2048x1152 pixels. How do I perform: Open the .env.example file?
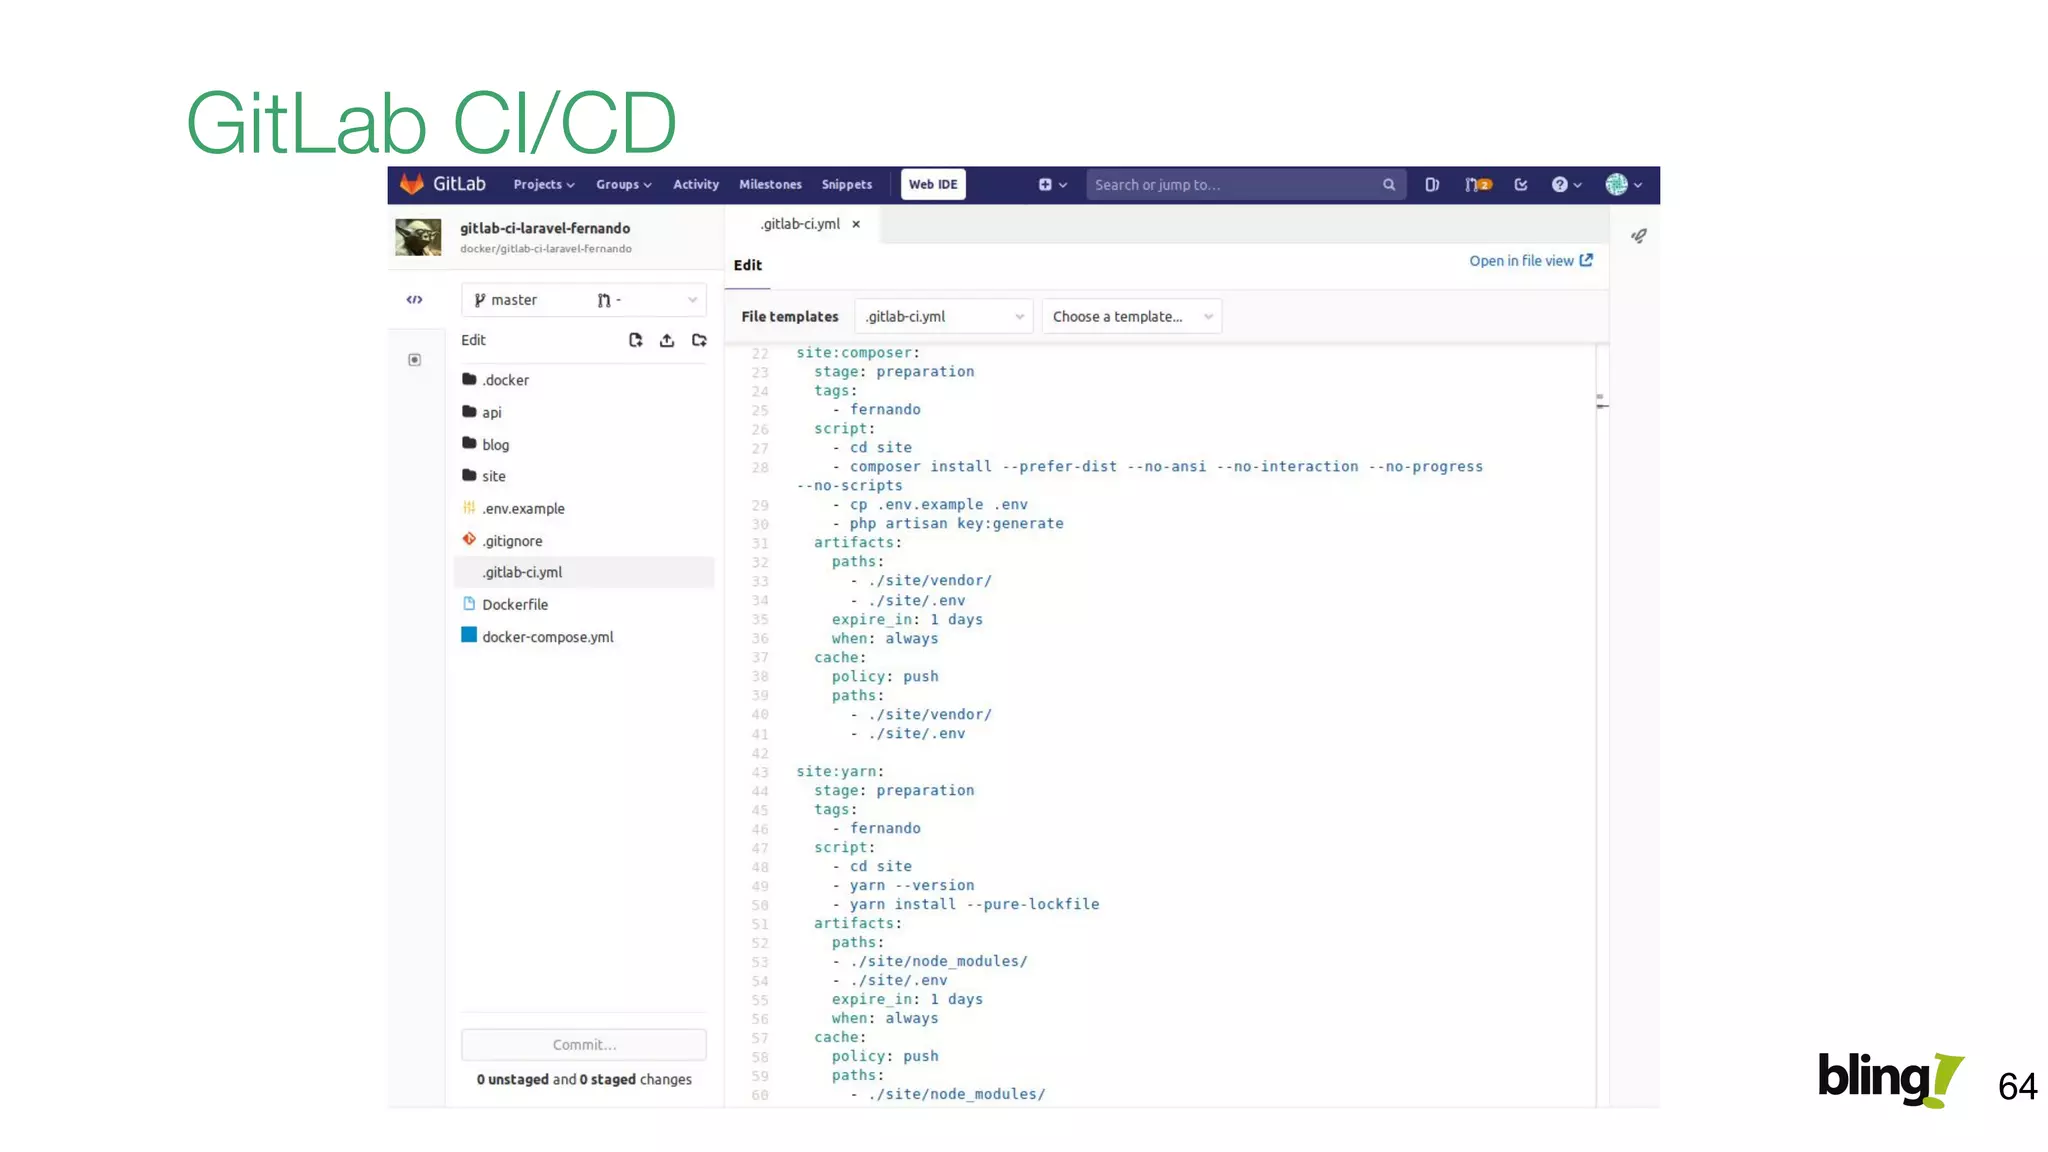514,508
